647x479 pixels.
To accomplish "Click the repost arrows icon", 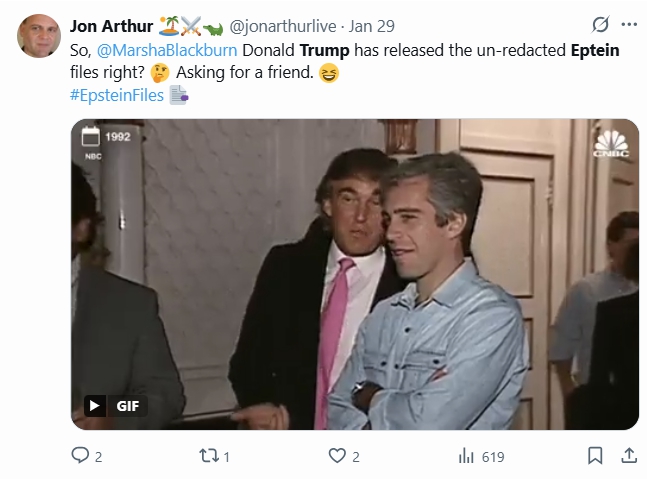I will click(210, 456).
